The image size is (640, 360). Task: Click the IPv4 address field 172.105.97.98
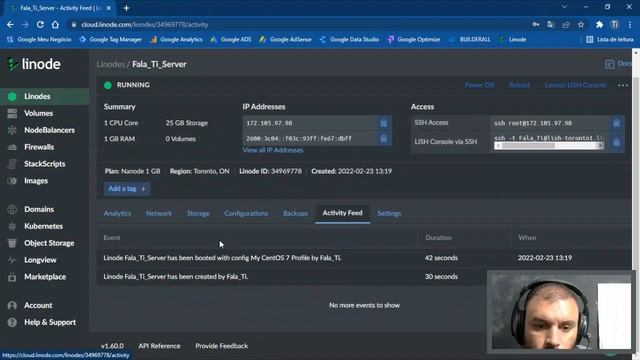tap(310, 123)
